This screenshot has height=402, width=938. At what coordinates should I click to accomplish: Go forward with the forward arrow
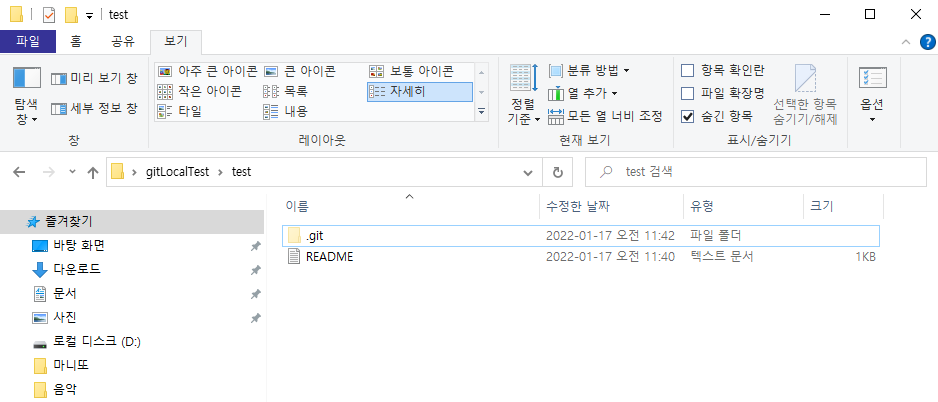[x=48, y=172]
